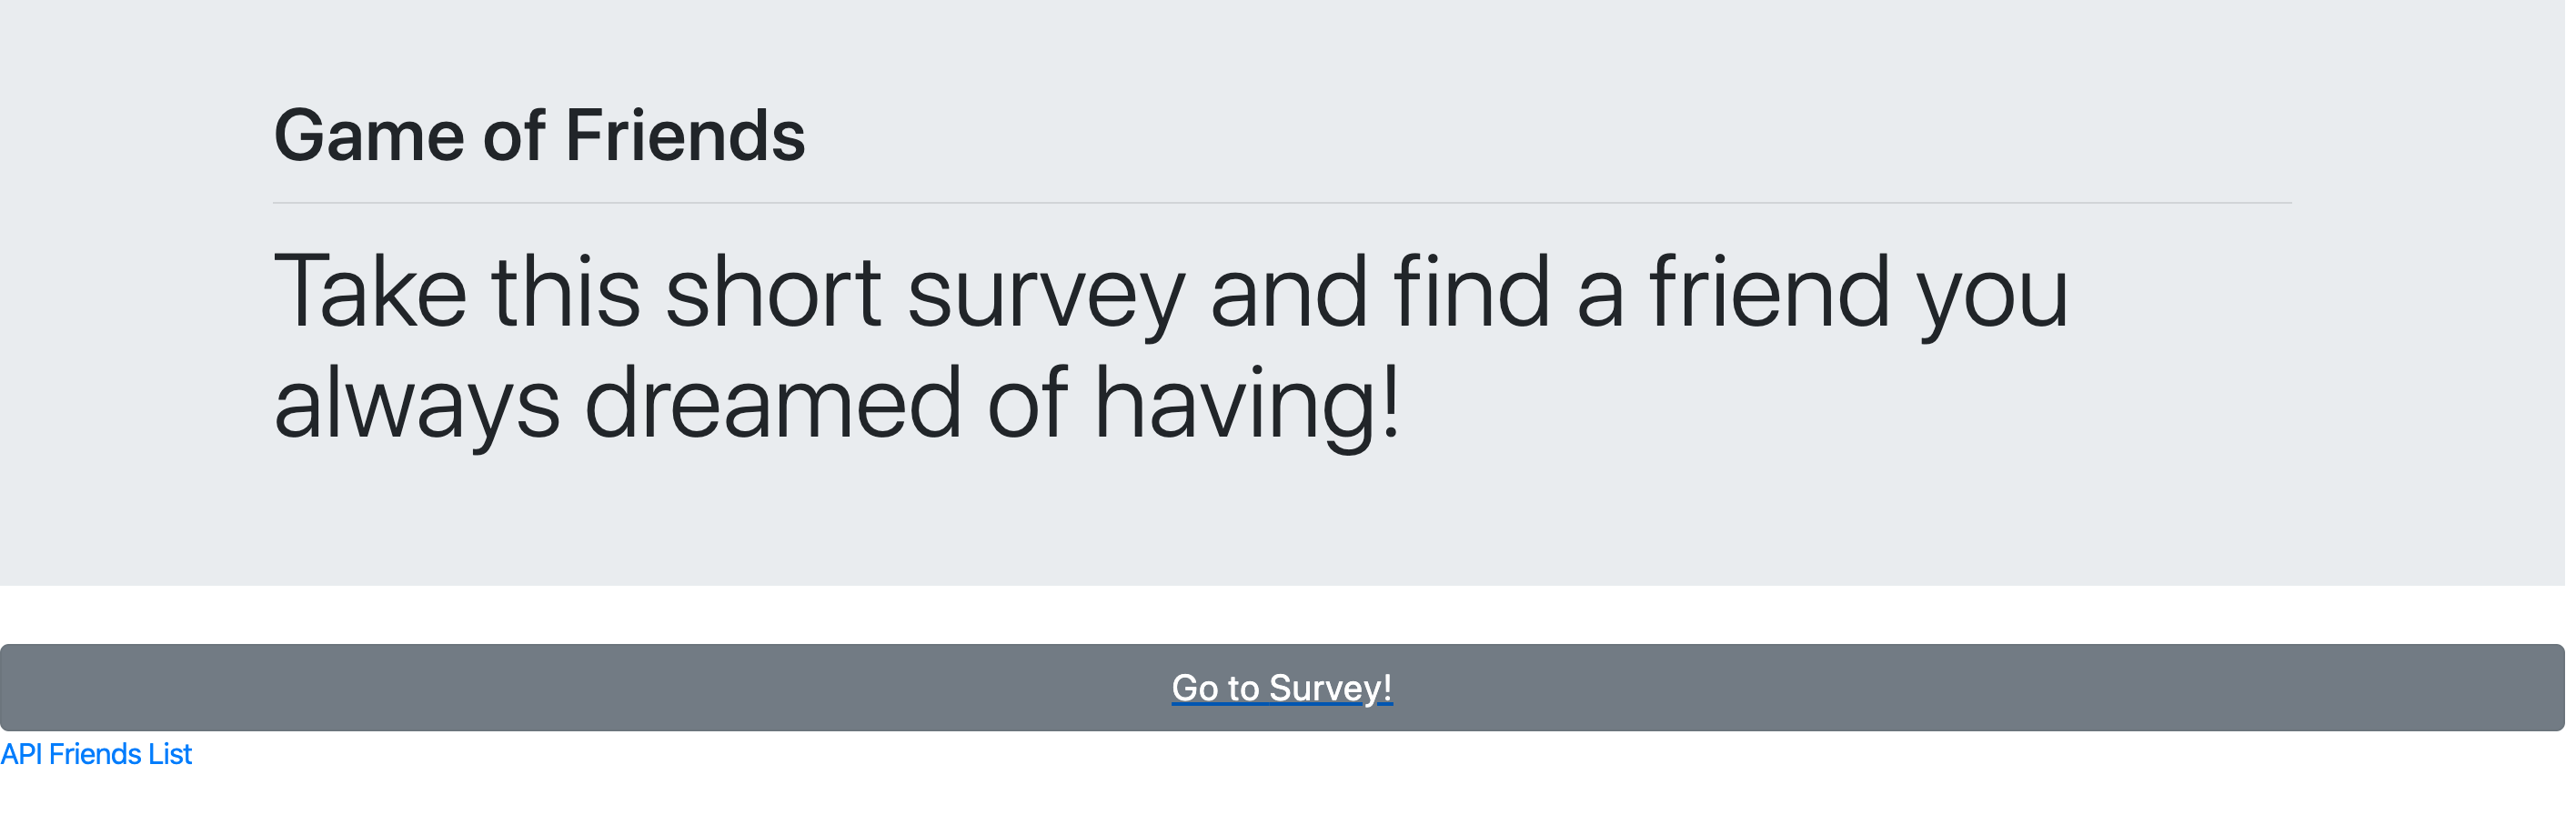Image resolution: width=2576 pixels, height=835 pixels.
Task: Click the word "short" in the tagline
Action: coord(776,292)
